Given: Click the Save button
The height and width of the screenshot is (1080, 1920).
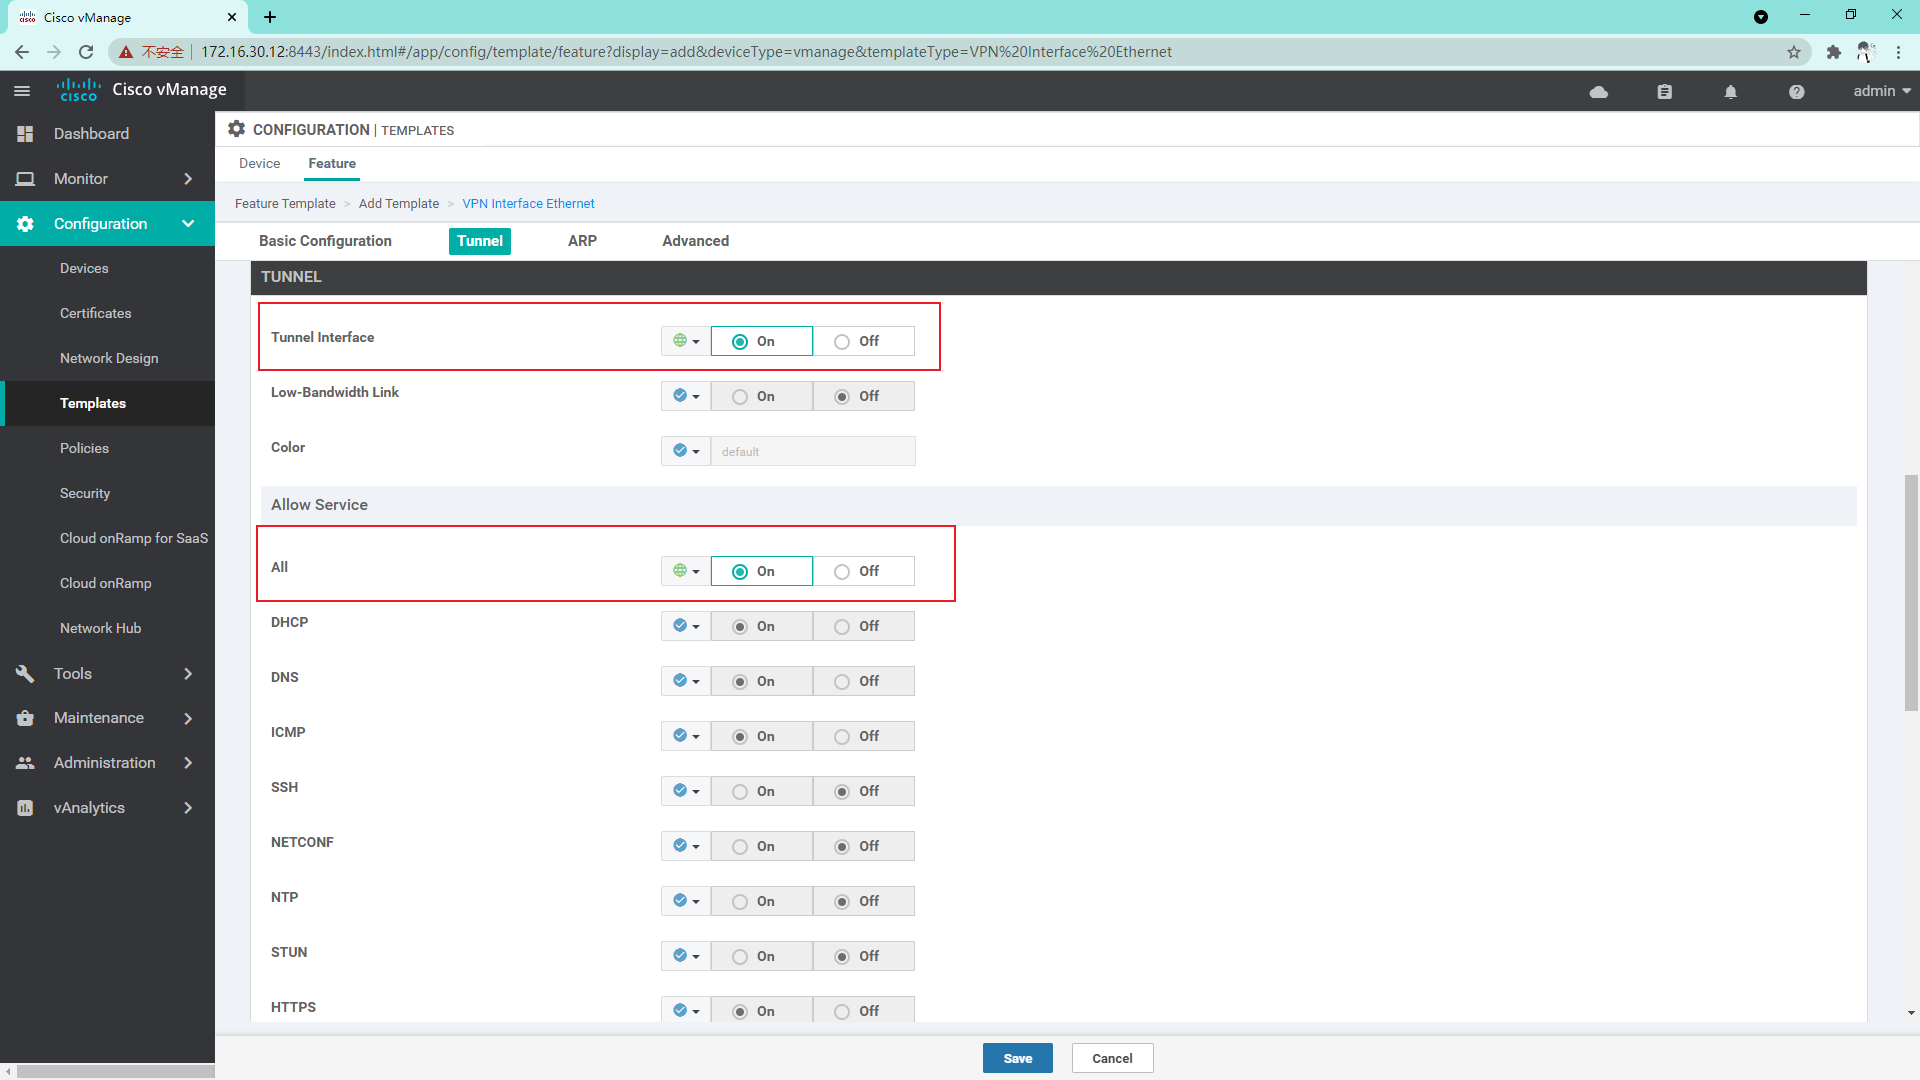Looking at the screenshot, I should click(1017, 1057).
